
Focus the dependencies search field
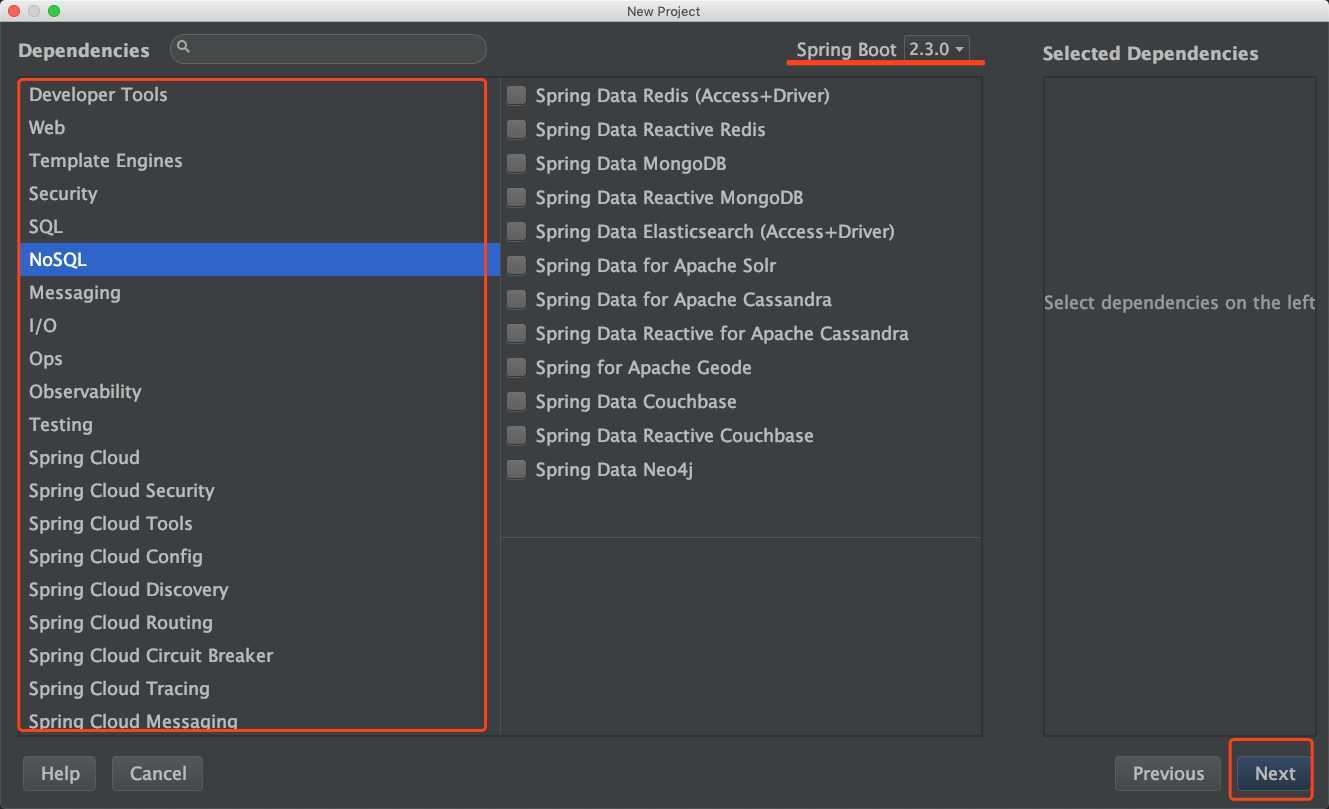[328, 48]
